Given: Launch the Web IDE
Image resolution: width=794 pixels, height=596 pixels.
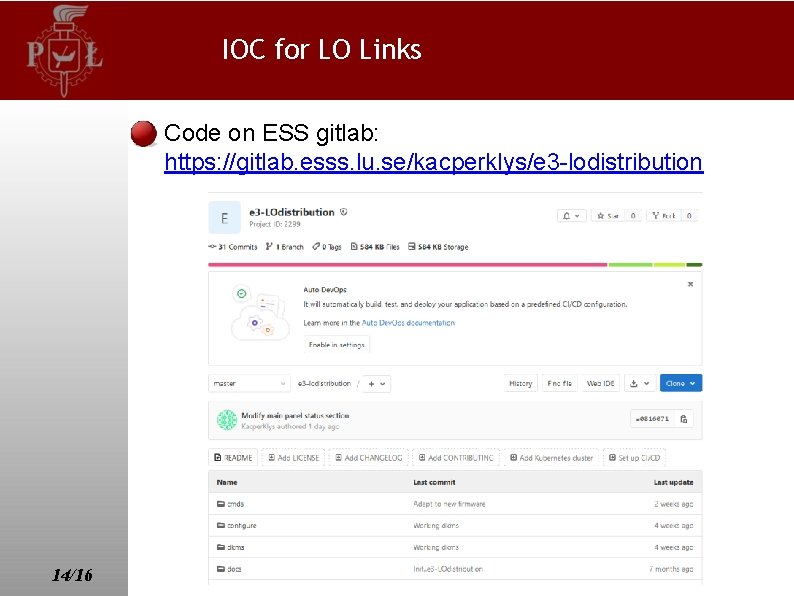Looking at the screenshot, I should 601,383.
